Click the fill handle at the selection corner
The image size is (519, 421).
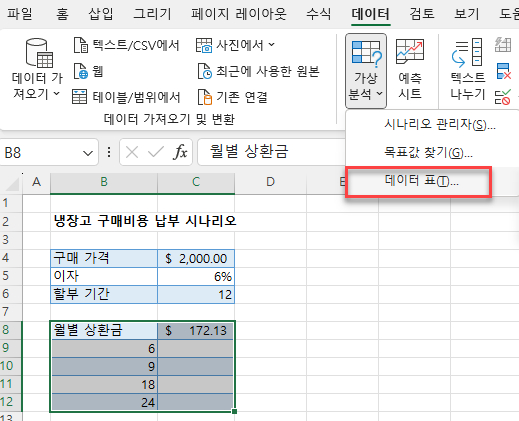click(x=234, y=411)
